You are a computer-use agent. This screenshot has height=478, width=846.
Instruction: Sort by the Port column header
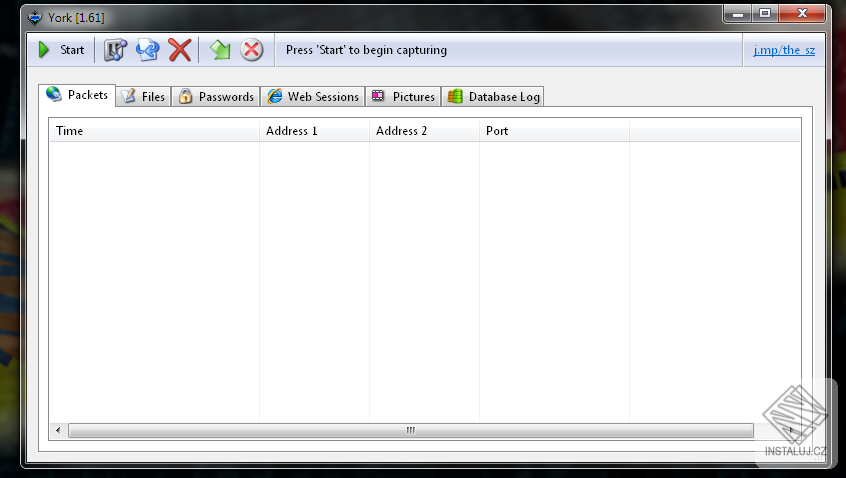tap(555, 131)
